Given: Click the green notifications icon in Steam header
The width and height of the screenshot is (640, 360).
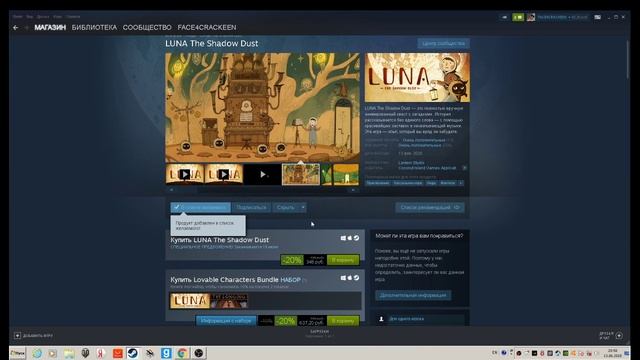Looking at the screenshot, I should point(518,17).
